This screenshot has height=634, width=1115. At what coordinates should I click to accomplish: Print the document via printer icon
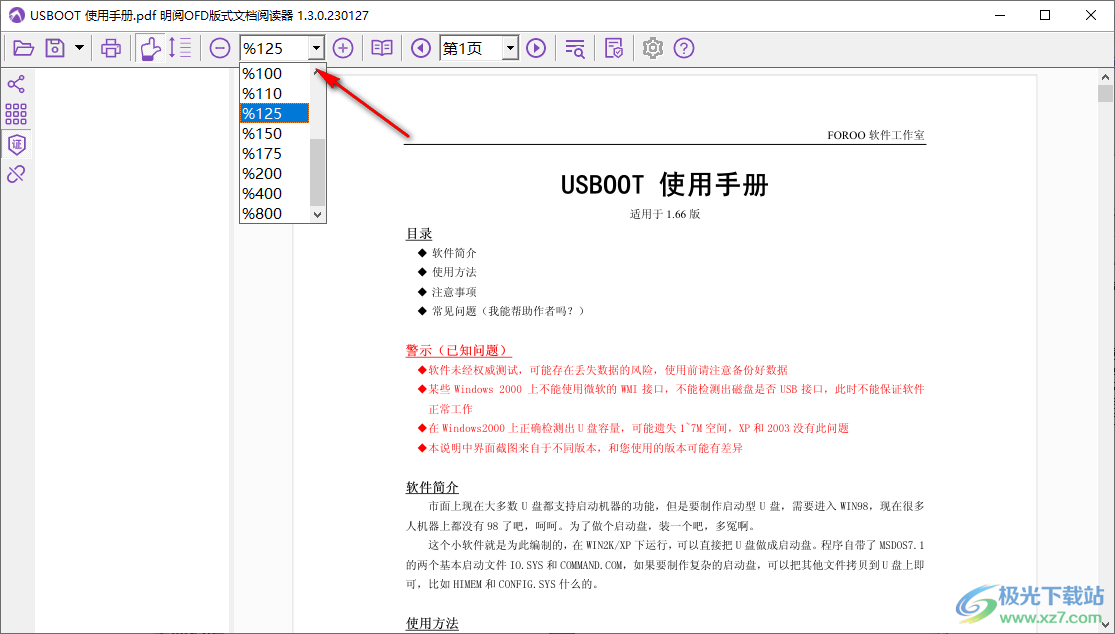111,48
